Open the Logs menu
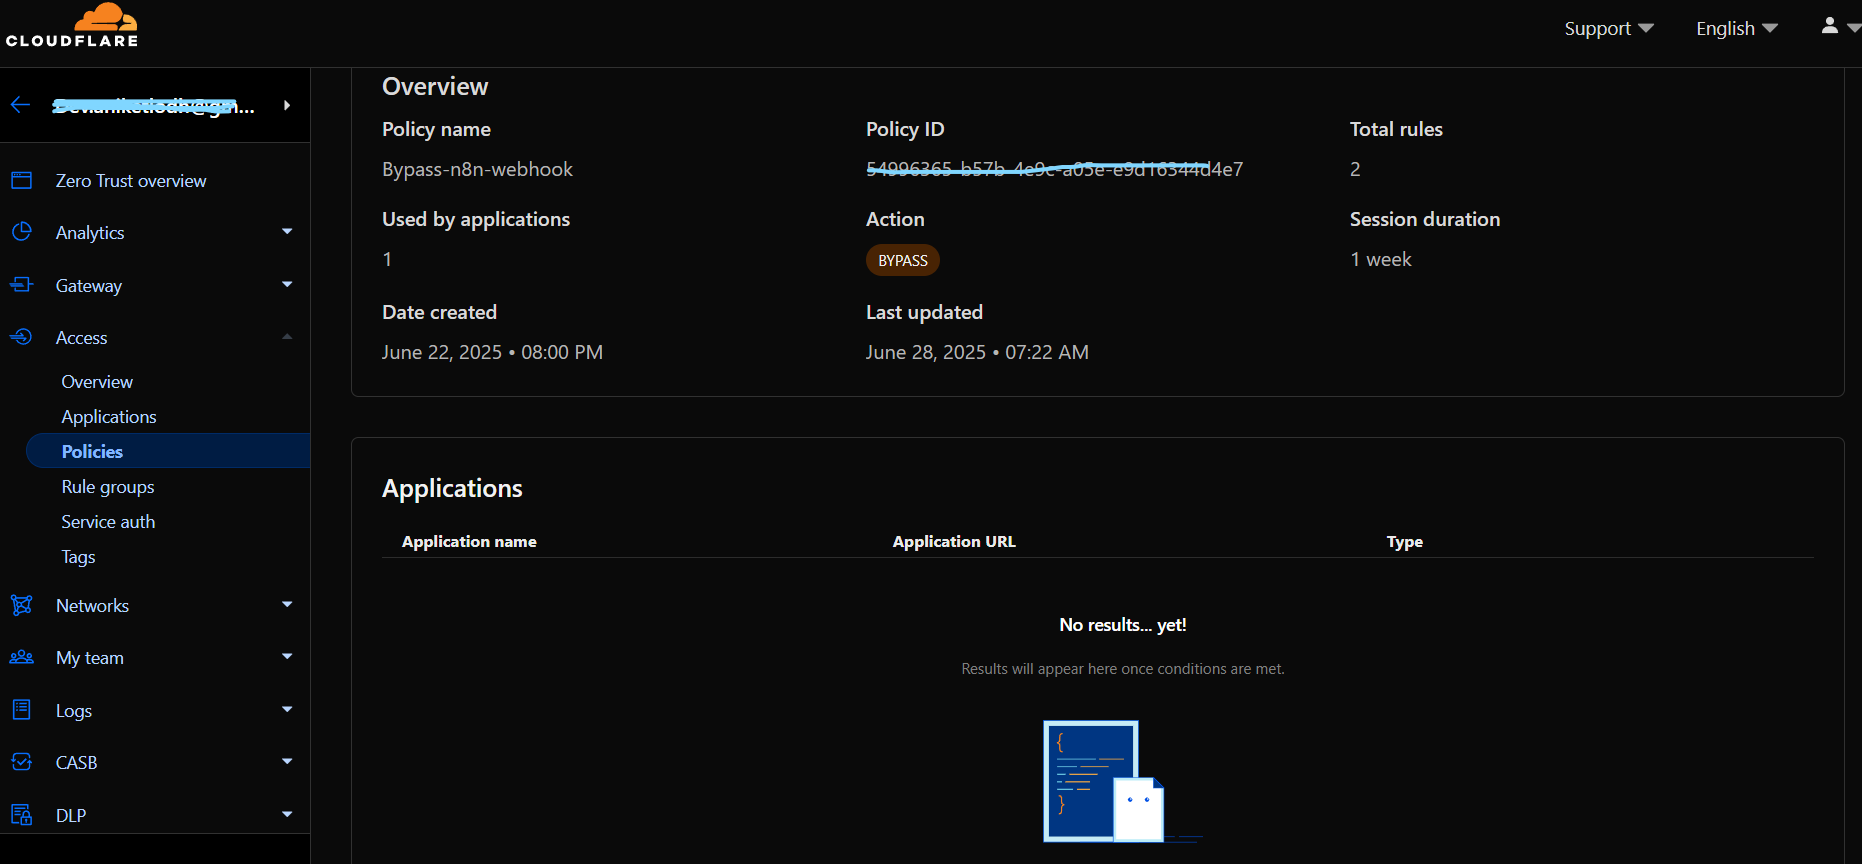Image resolution: width=1862 pixels, height=864 pixels. [74, 710]
